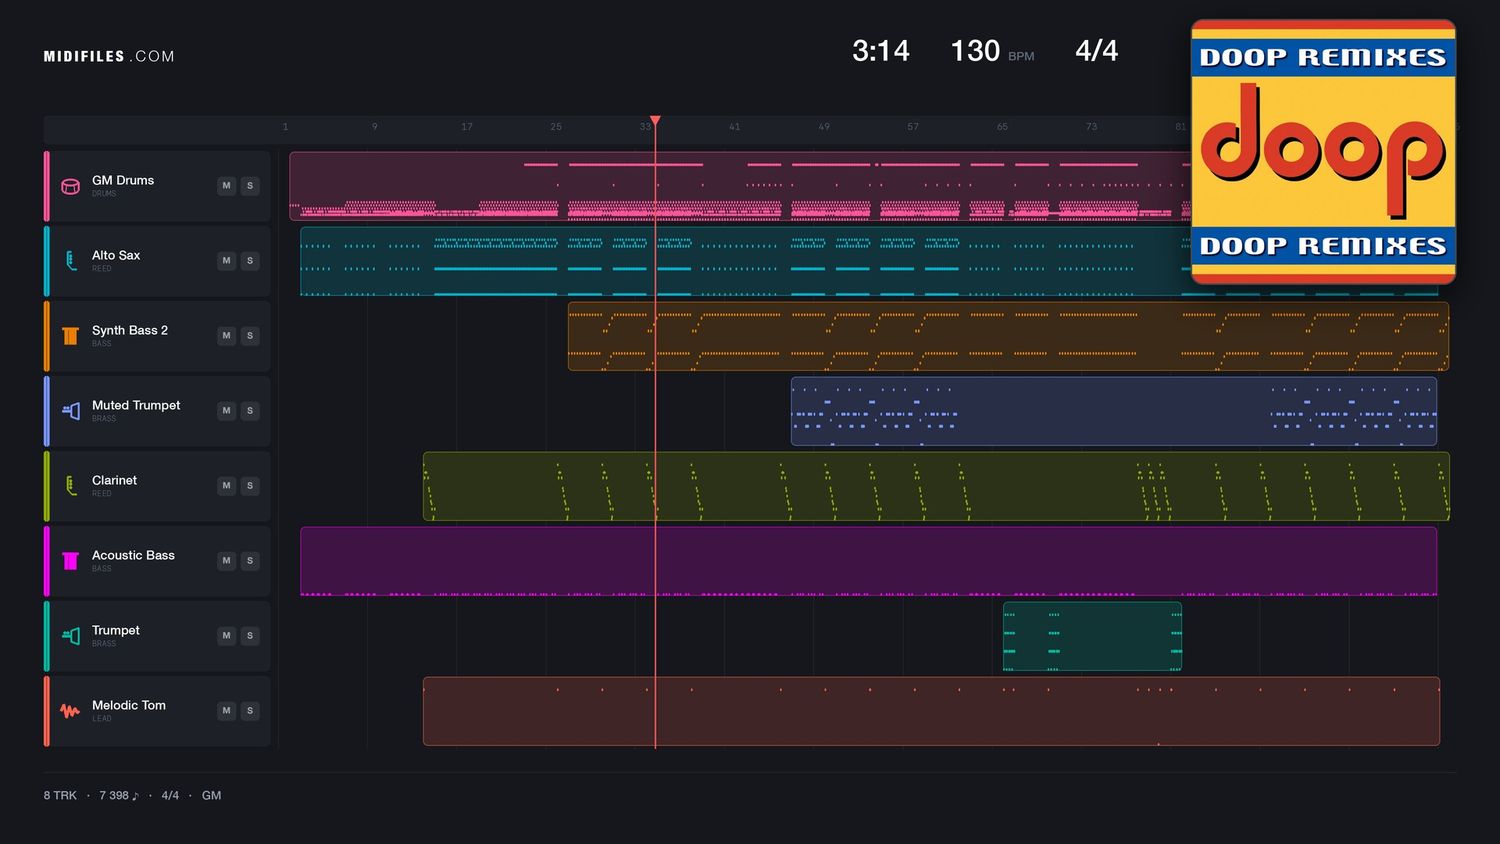The image size is (1500, 844).
Task: Click the Muted Trumpet instrument icon
Action: coord(70,411)
